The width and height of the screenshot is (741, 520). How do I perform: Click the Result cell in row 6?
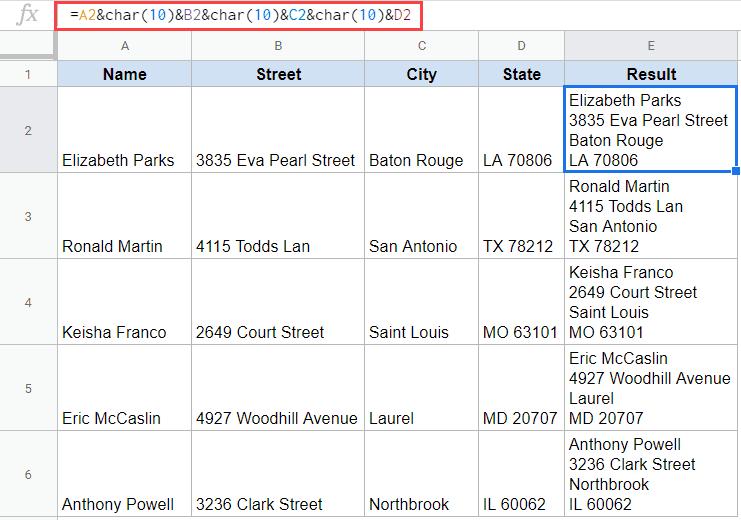pos(651,474)
